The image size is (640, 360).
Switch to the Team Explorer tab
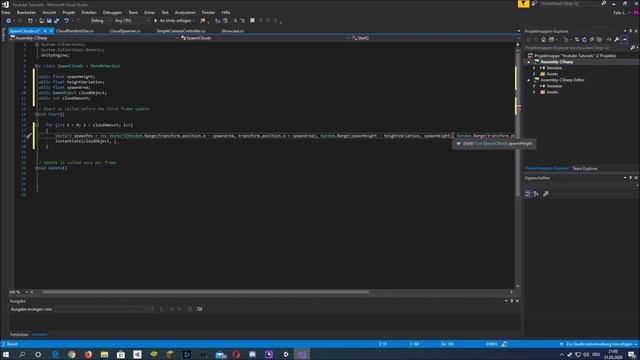pyautogui.click(x=584, y=169)
